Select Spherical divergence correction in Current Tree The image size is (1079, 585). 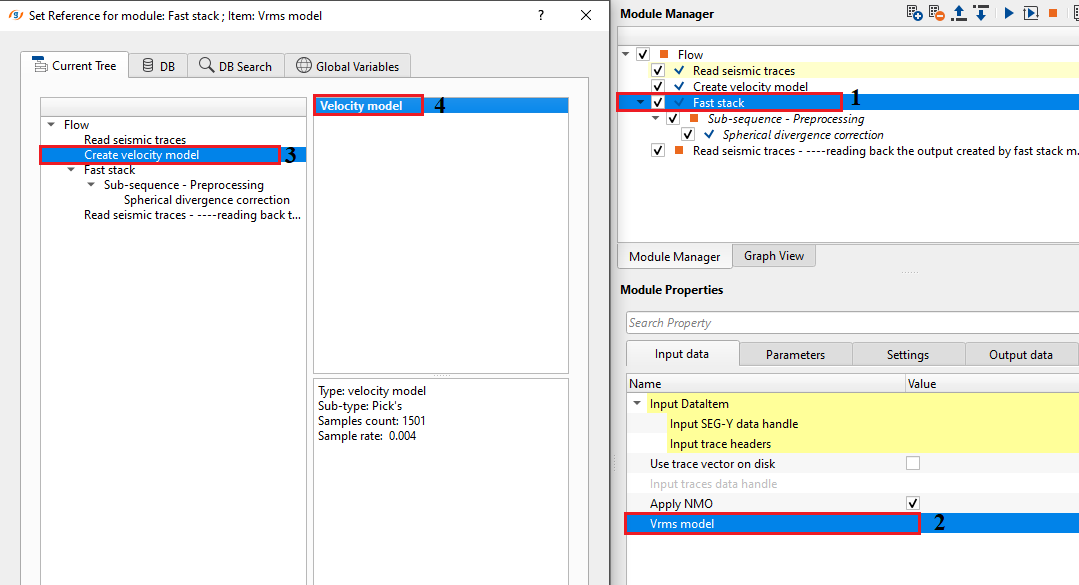(206, 200)
